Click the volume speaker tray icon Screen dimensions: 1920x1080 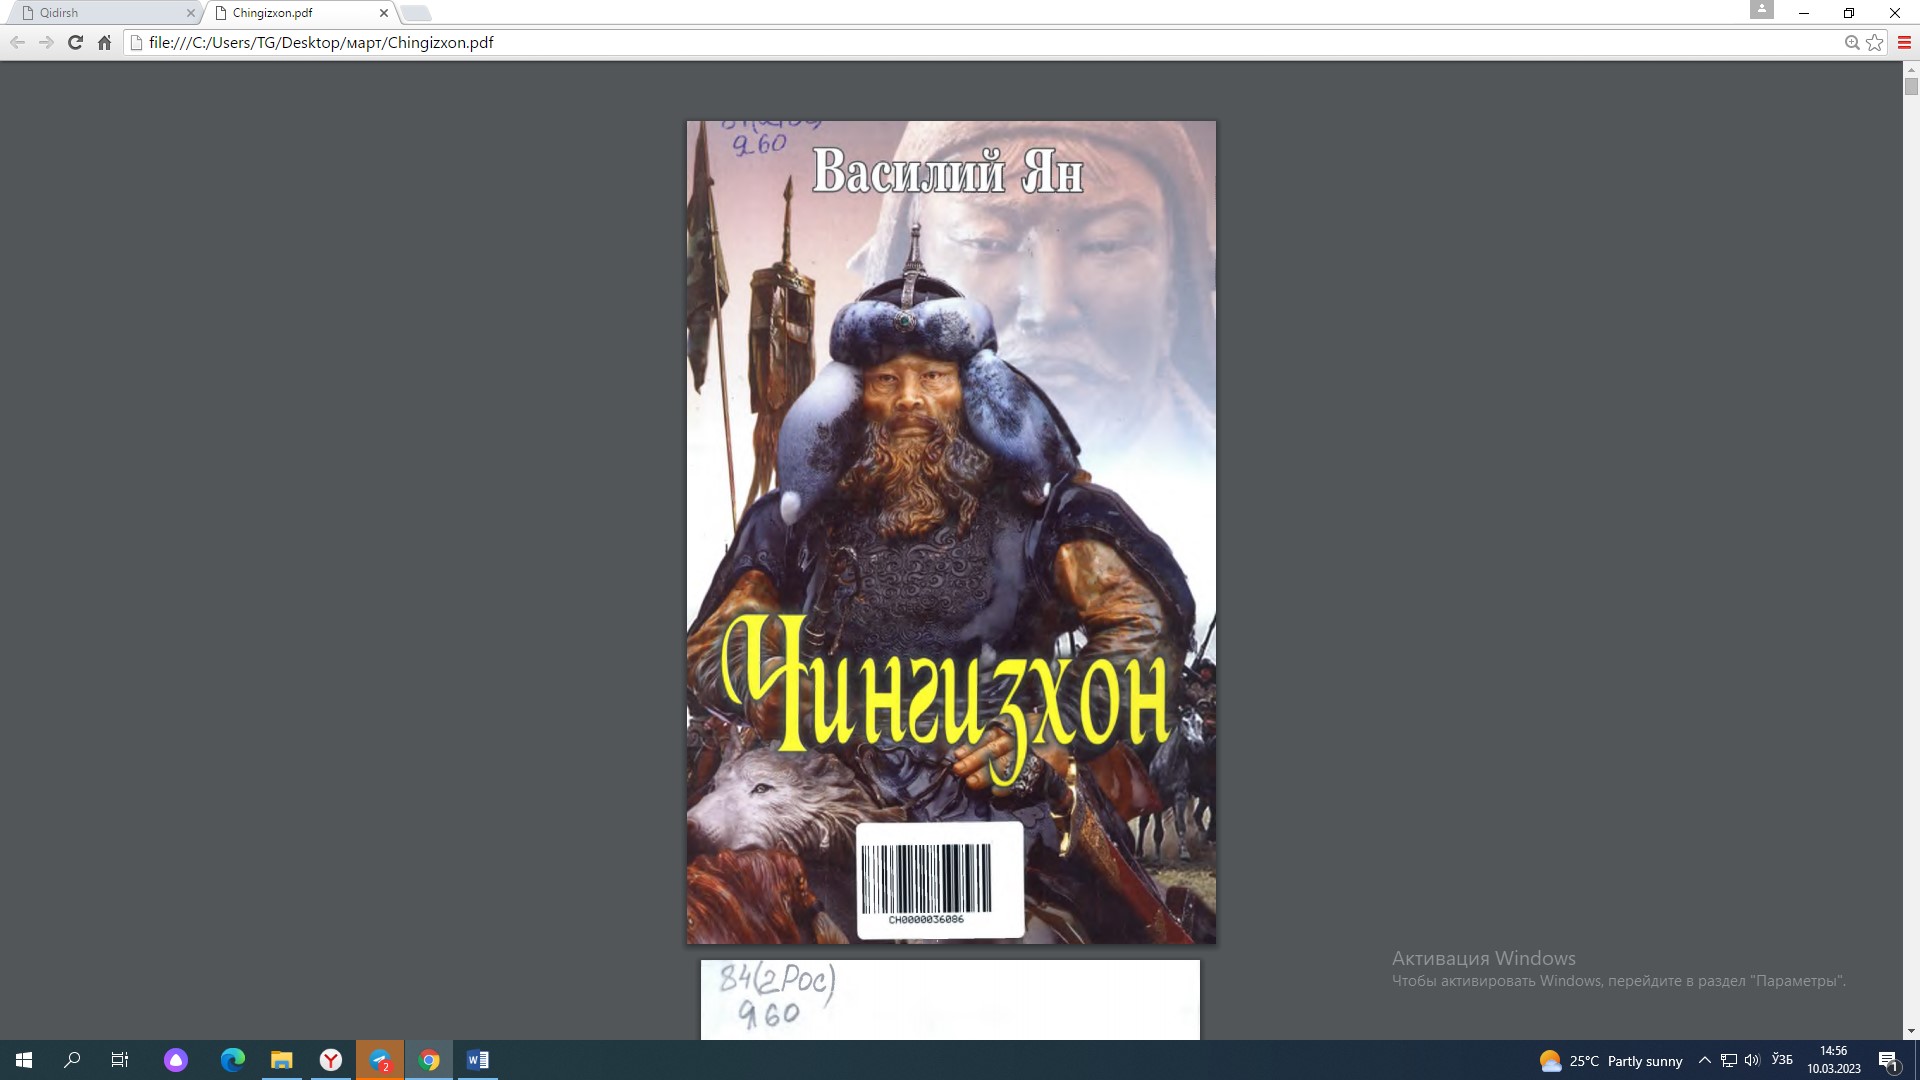coord(1752,1060)
